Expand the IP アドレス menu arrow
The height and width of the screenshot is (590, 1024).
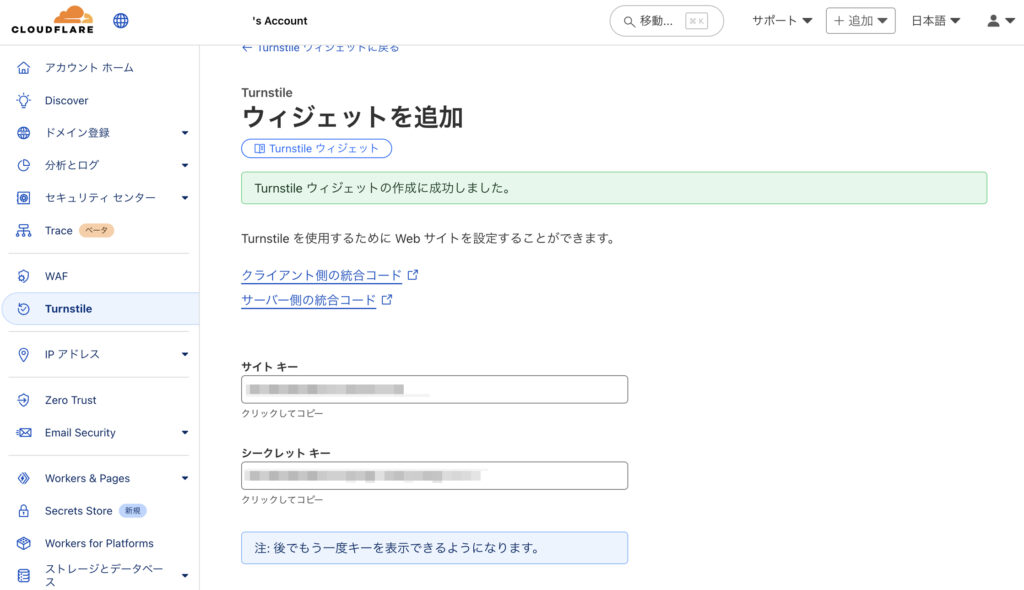pyautogui.click(x=185, y=354)
